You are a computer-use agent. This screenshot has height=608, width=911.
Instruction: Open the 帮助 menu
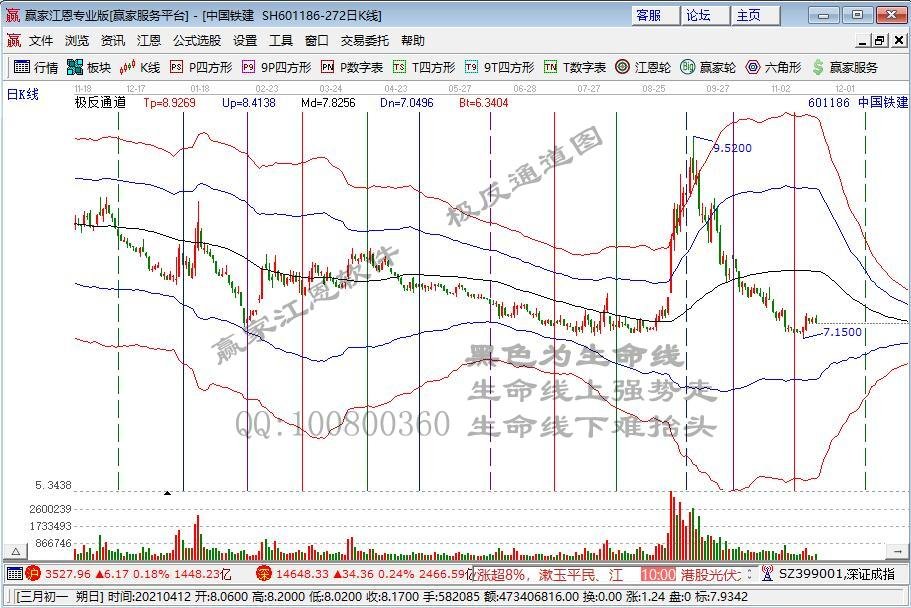(x=413, y=41)
